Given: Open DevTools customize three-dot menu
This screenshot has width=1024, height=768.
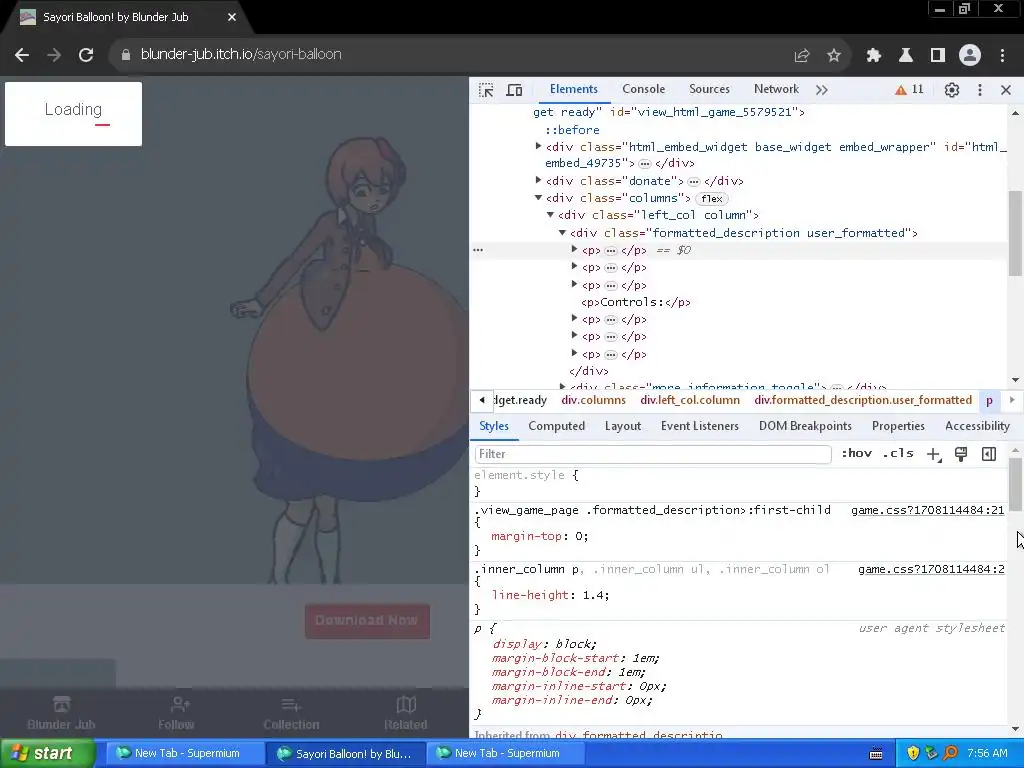Looking at the screenshot, I should pyautogui.click(x=980, y=90).
